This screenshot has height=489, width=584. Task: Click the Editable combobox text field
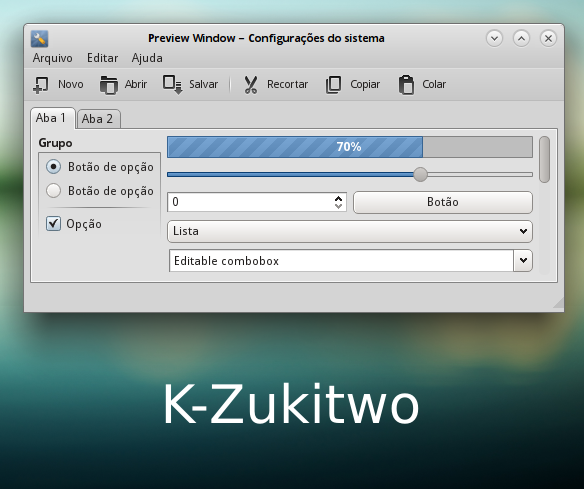click(342, 261)
